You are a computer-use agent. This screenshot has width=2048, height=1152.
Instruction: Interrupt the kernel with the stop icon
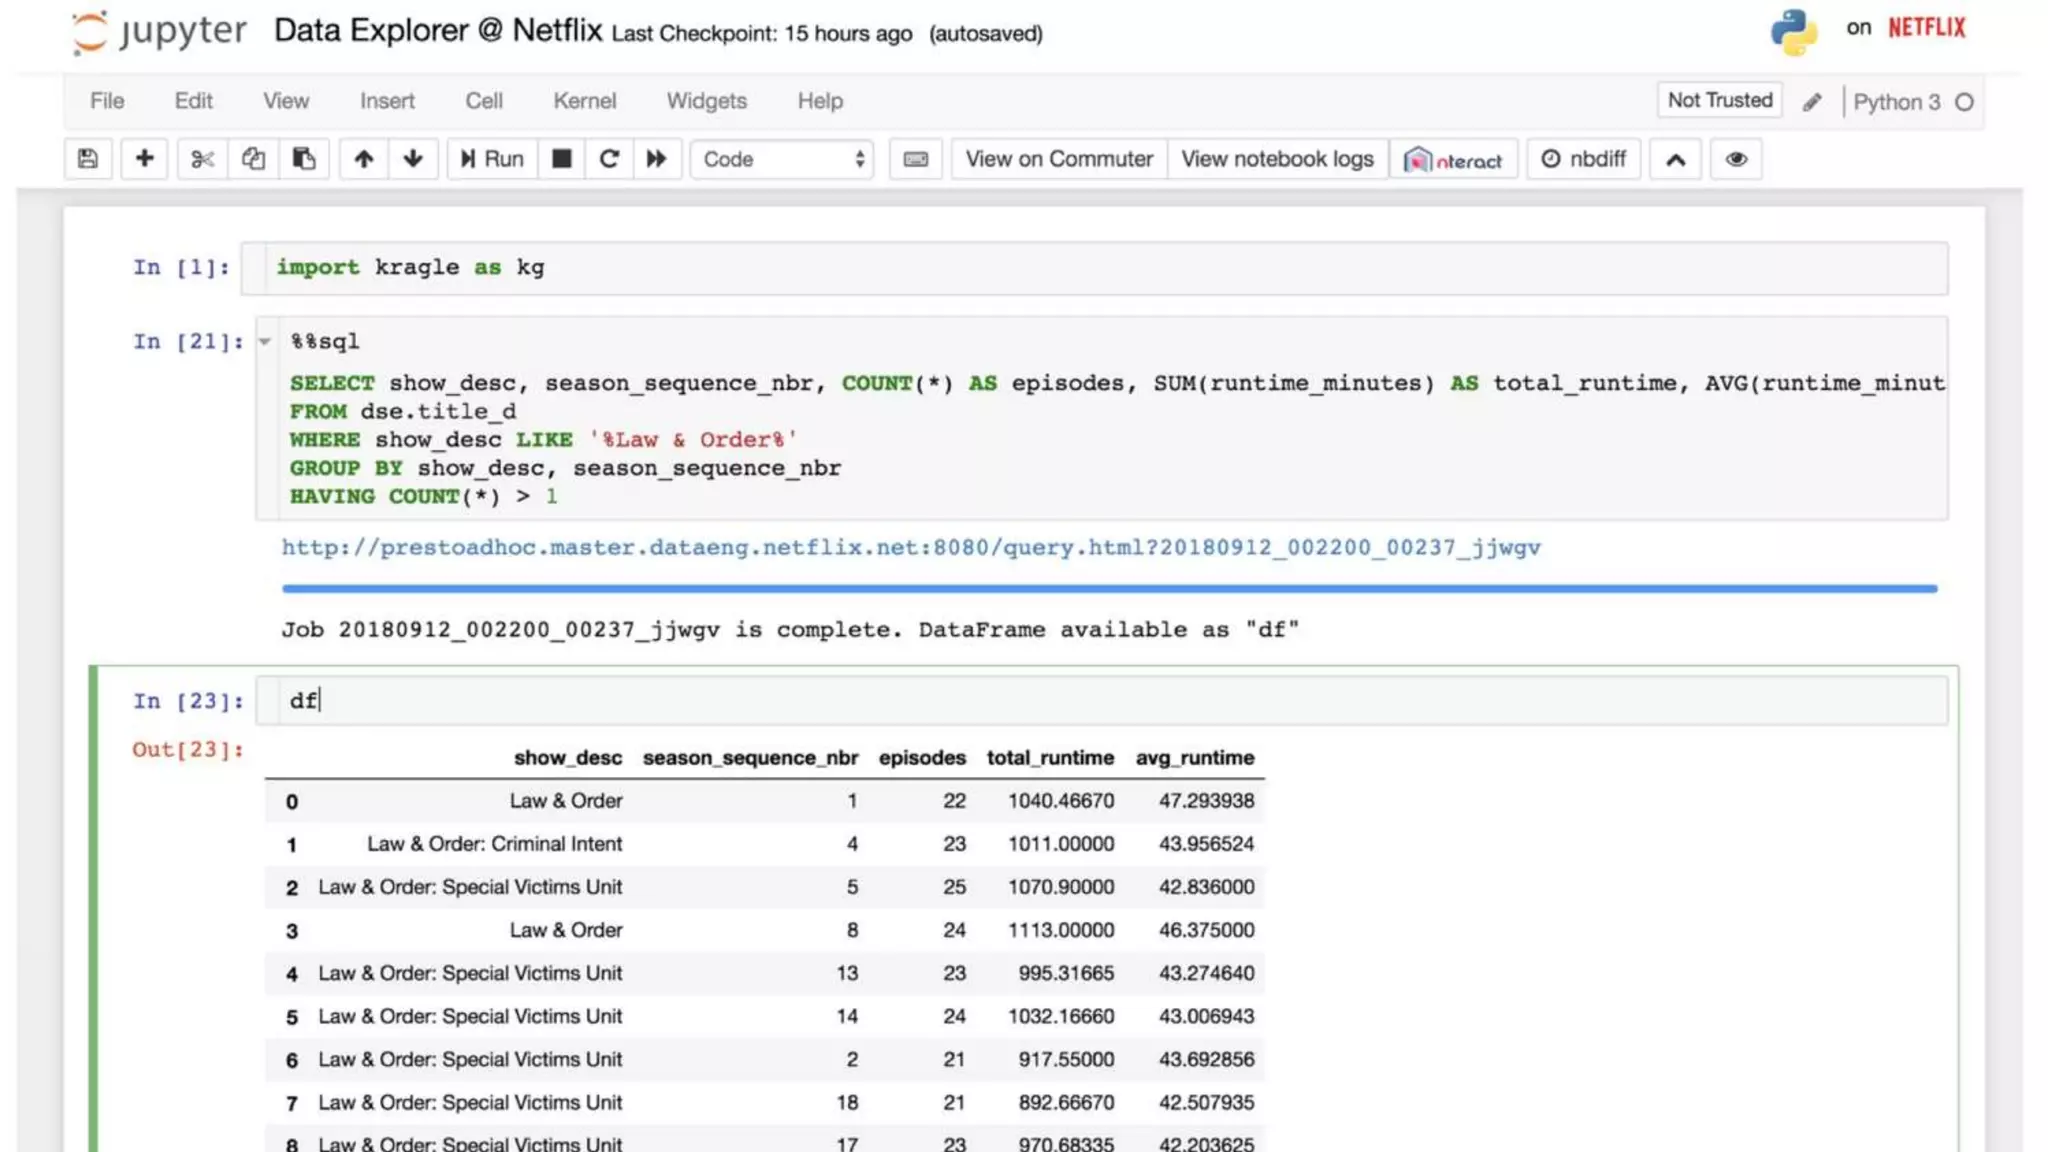562,159
